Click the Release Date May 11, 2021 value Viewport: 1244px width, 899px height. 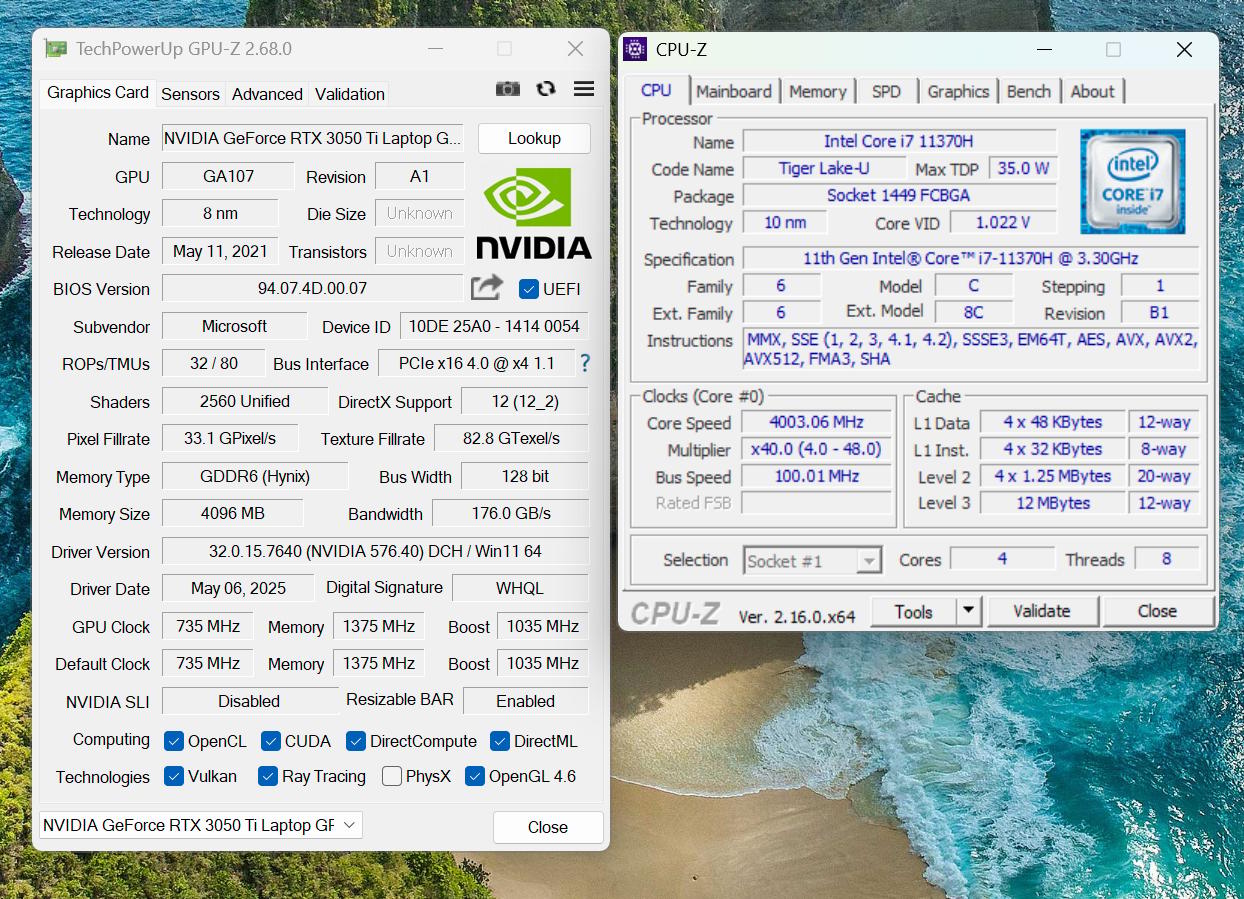click(x=220, y=251)
